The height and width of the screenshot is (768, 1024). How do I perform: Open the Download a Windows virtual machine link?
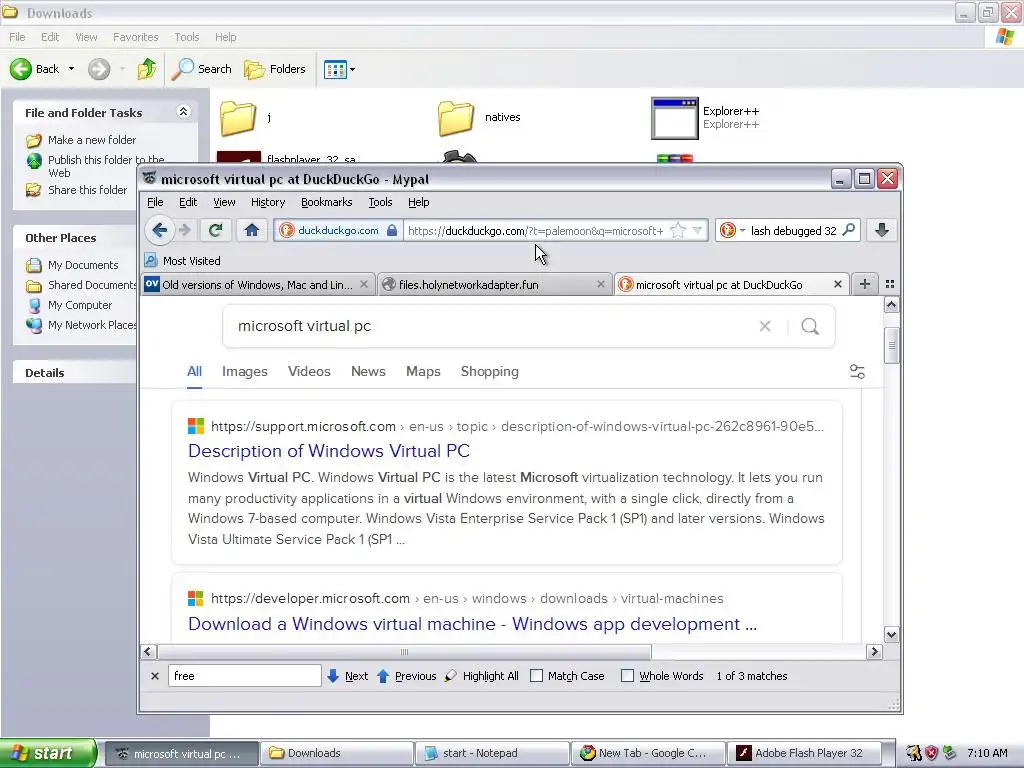pyautogui.click(x=472, y=624)
